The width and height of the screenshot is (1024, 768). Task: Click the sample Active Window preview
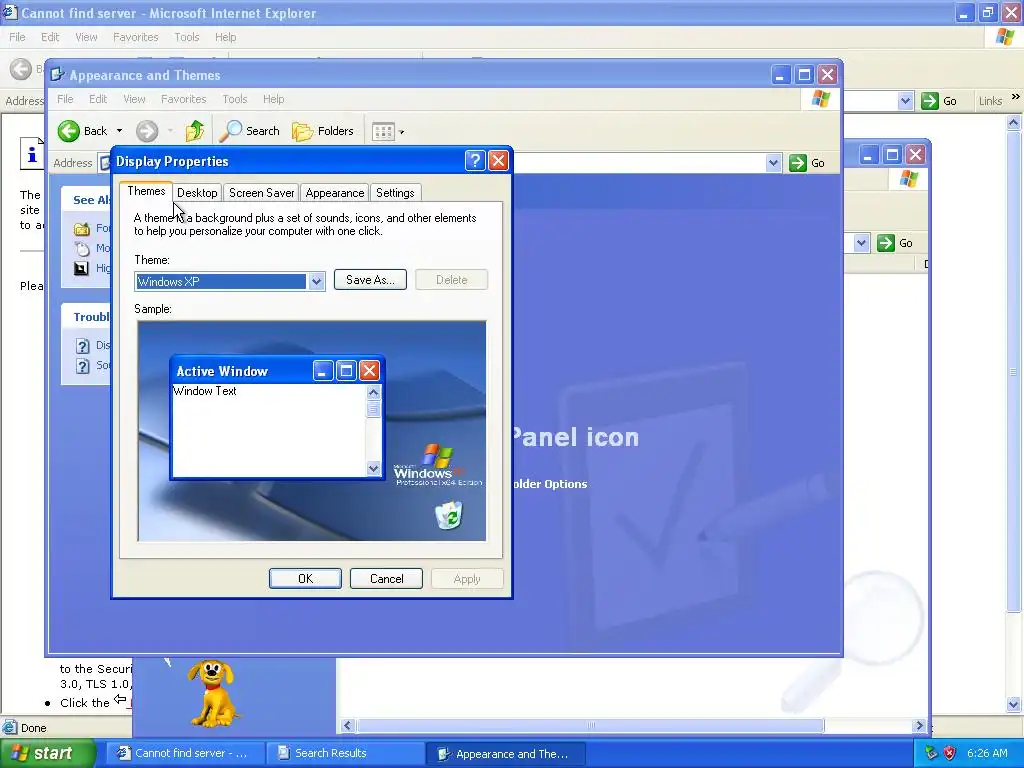[277, 418]
